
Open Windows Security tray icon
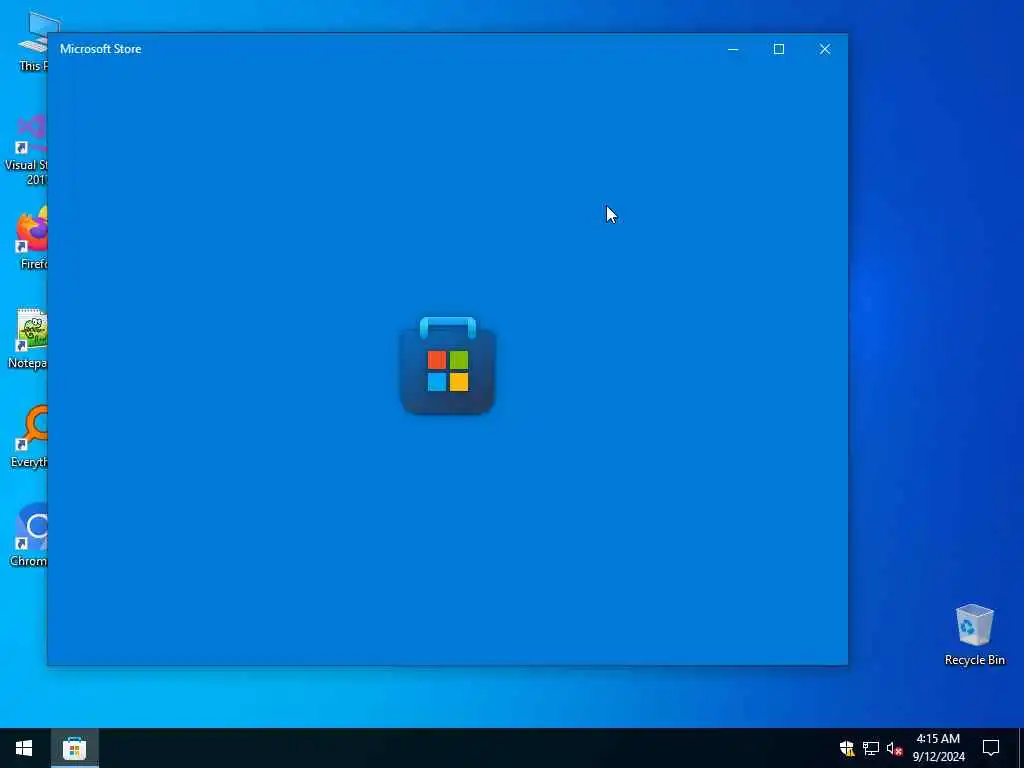coord(847,748)
